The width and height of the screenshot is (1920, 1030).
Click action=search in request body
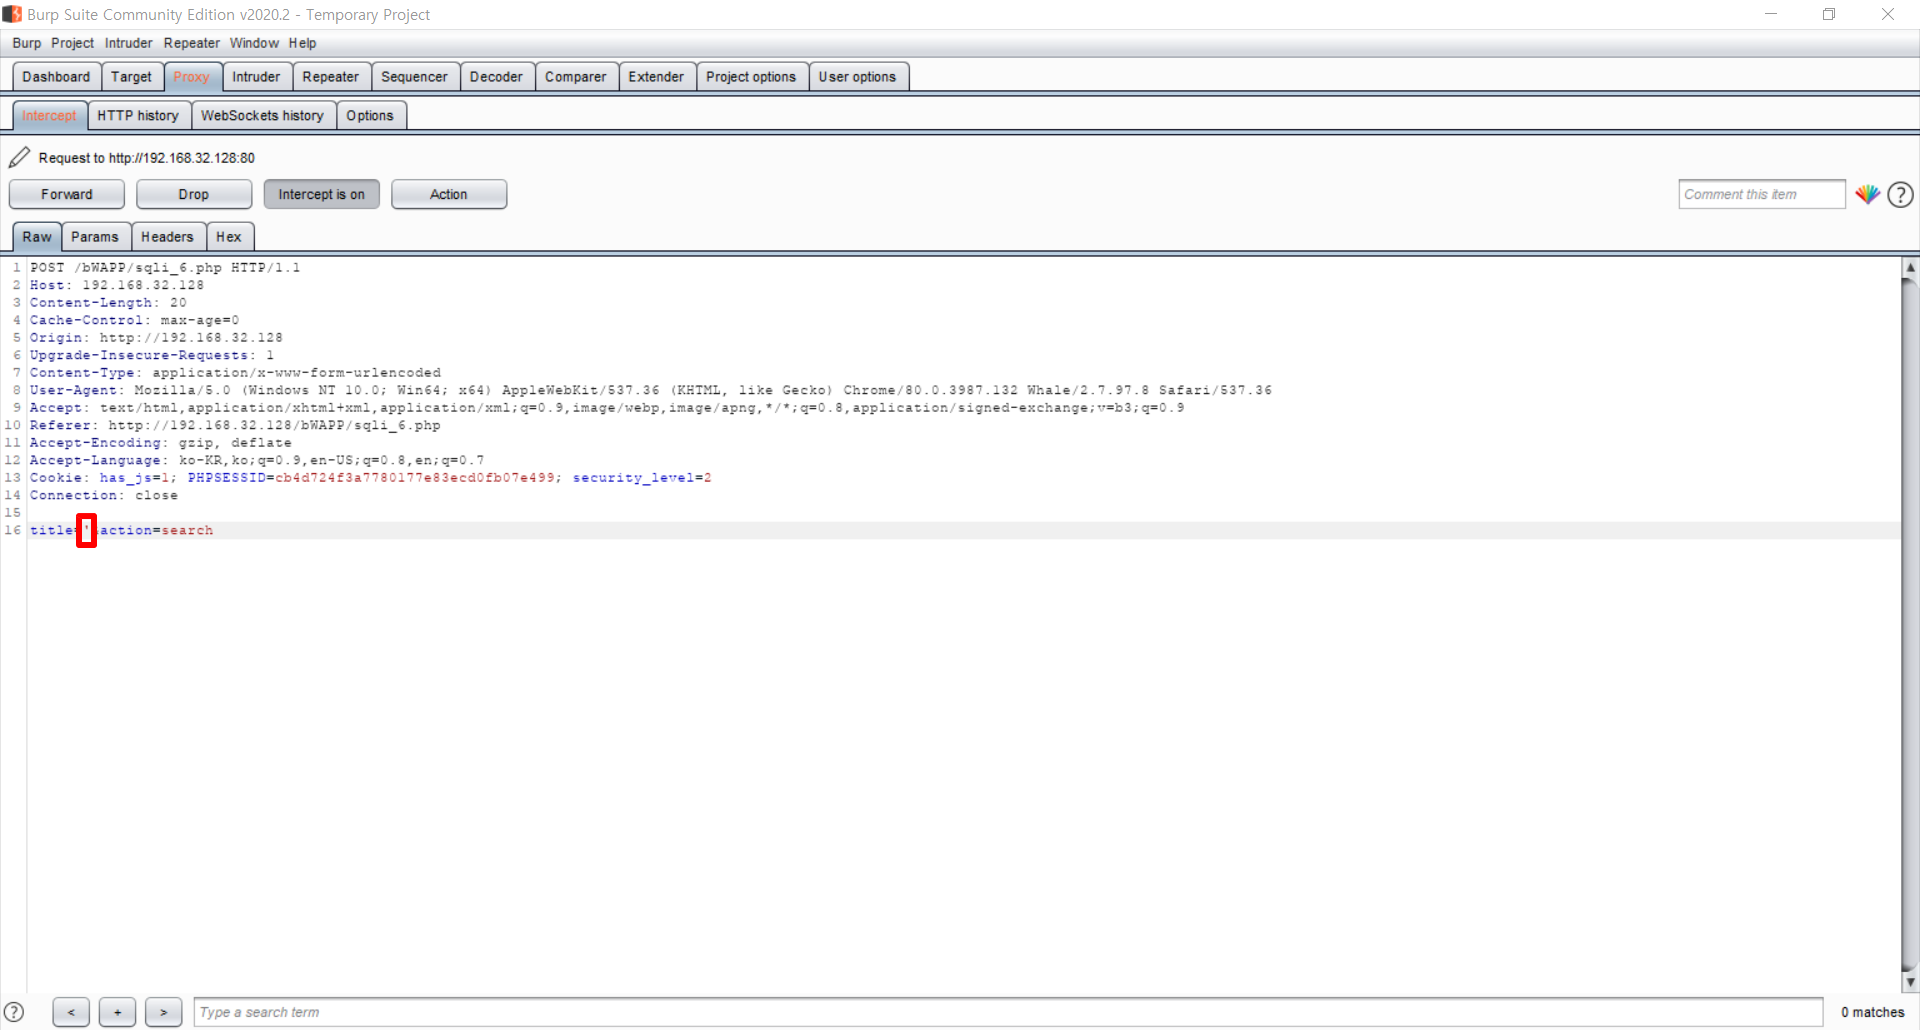156,530
